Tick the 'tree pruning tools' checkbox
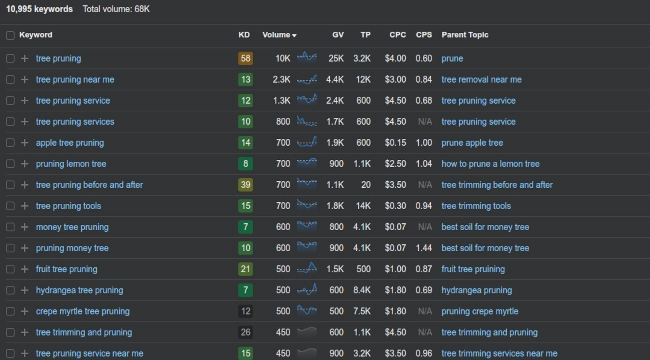 coord(10,206)
